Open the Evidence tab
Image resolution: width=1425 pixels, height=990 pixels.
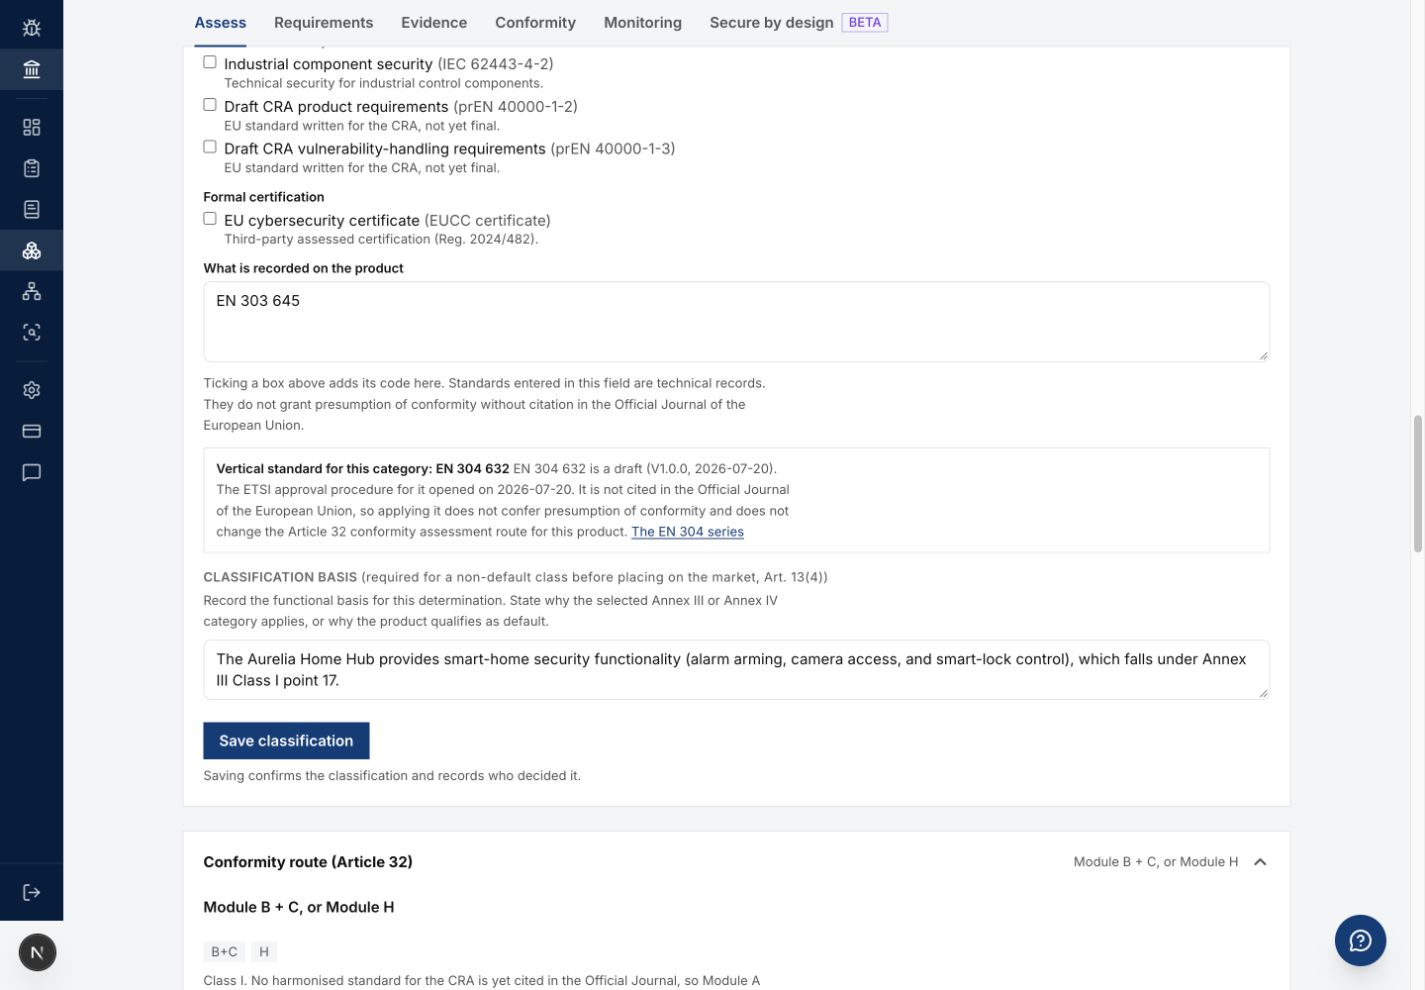(x=434, y=22)
